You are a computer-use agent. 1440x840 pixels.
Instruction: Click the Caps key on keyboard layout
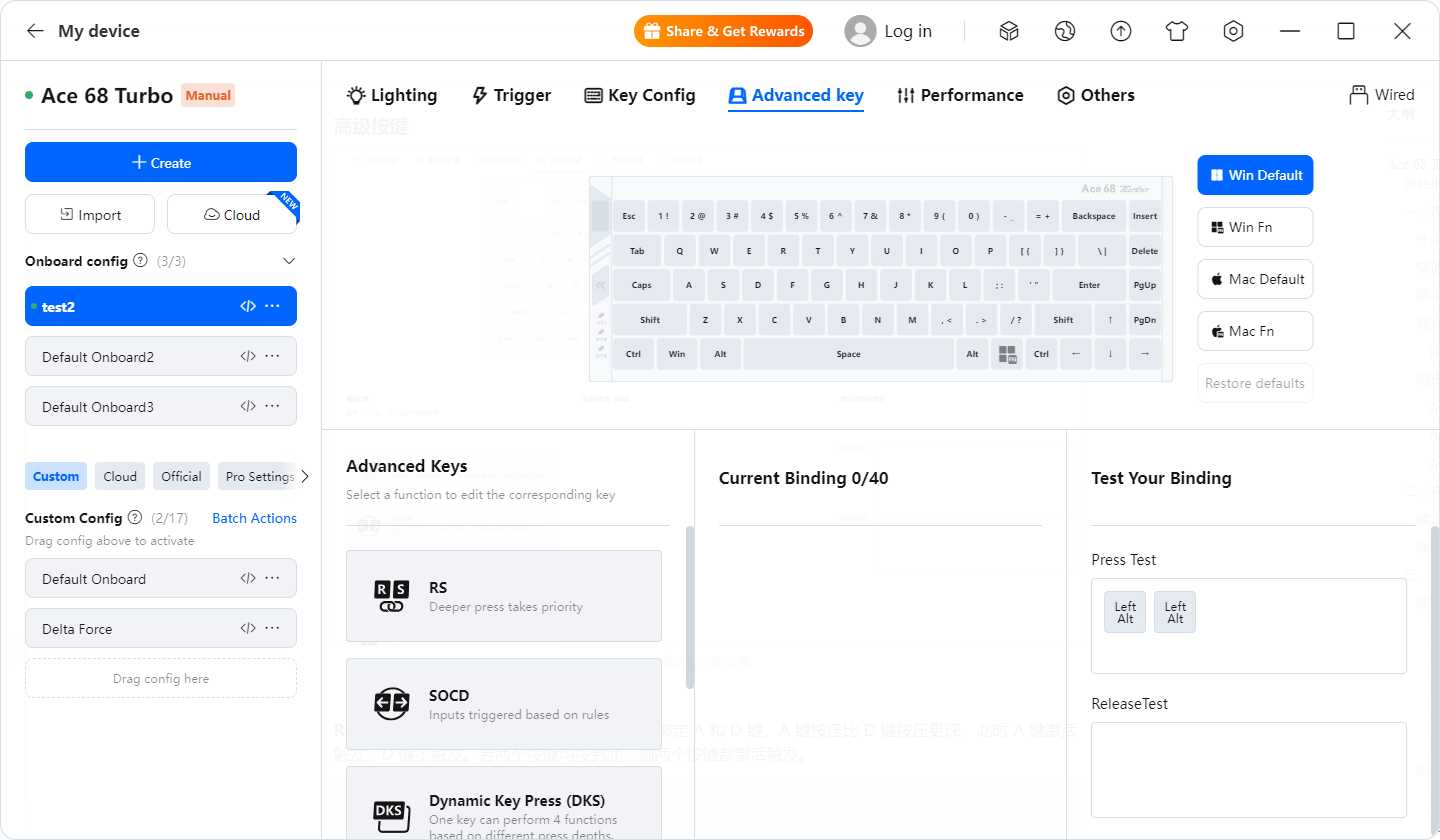click(x=642, y=285)
